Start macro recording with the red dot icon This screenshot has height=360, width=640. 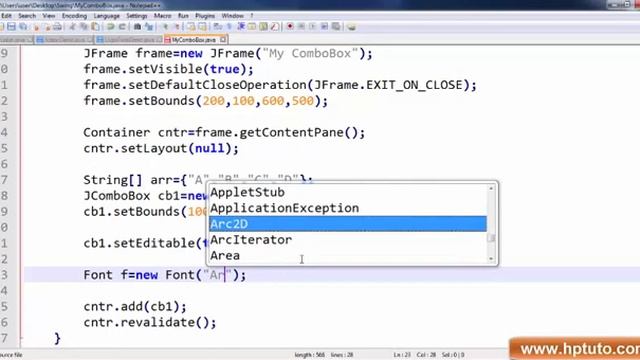tap(290, 27)
